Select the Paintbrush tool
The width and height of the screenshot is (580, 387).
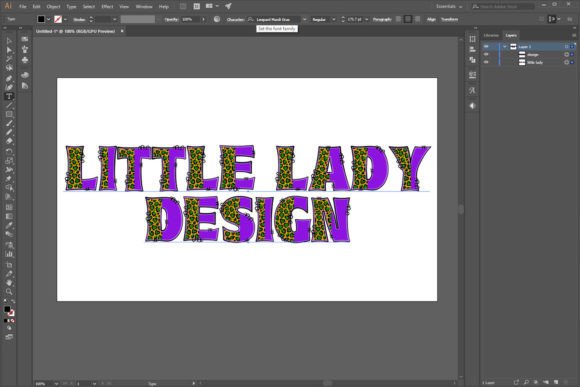(x=9, y=124)
